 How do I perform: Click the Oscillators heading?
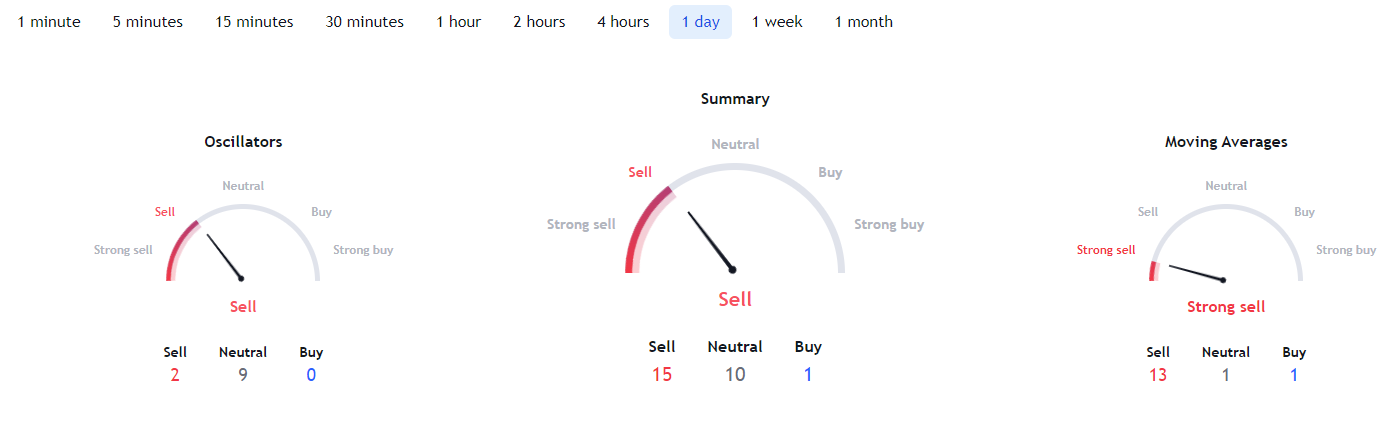pyautogui.click(x=243, y=142)
